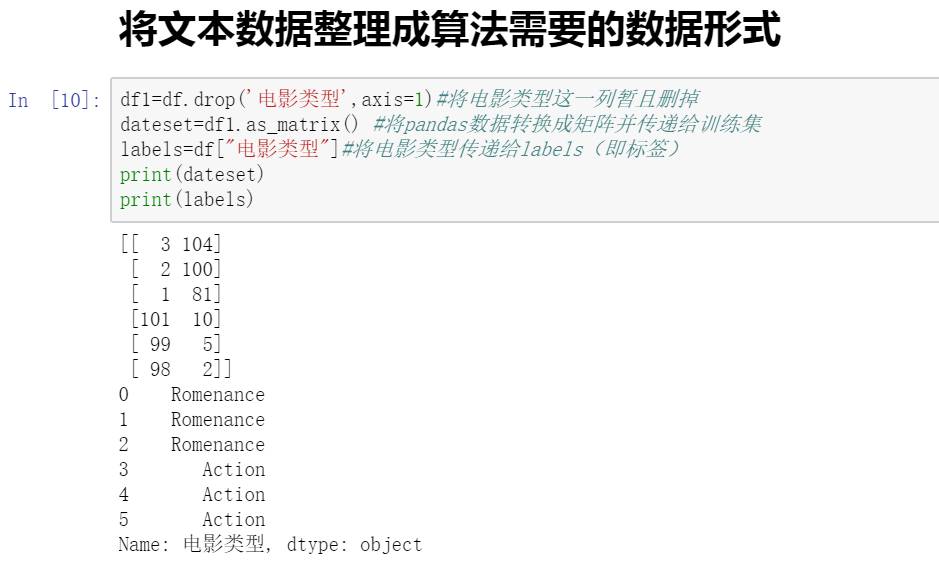Screen dimensions: 939x564
Task: Click the comment about pandas数据转换成矩阵
Action: coord(567,124)
